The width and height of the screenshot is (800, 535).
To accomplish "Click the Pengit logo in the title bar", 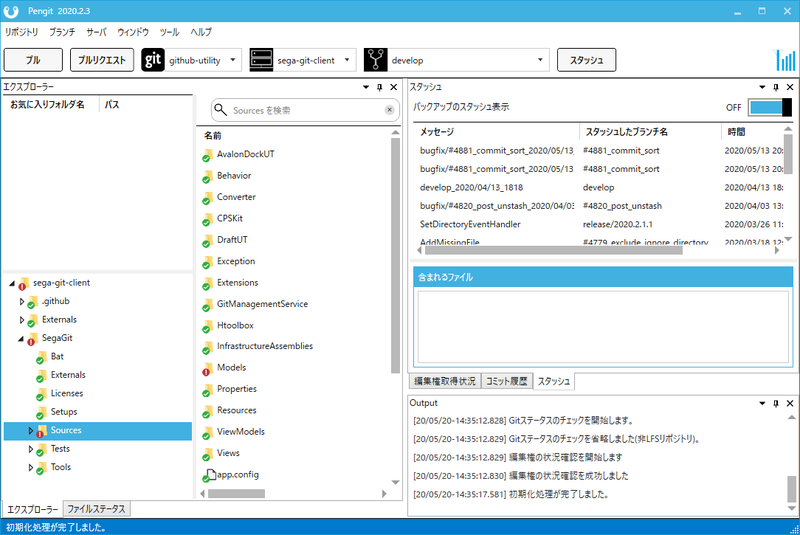I will 11,11.
